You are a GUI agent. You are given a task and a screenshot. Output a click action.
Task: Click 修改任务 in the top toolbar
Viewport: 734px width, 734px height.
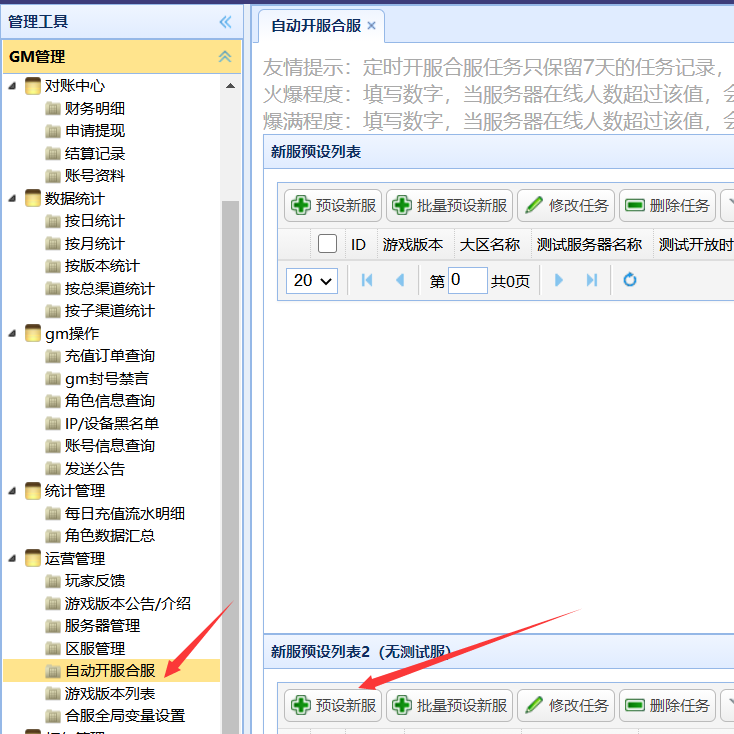click(x=566, y=206)
